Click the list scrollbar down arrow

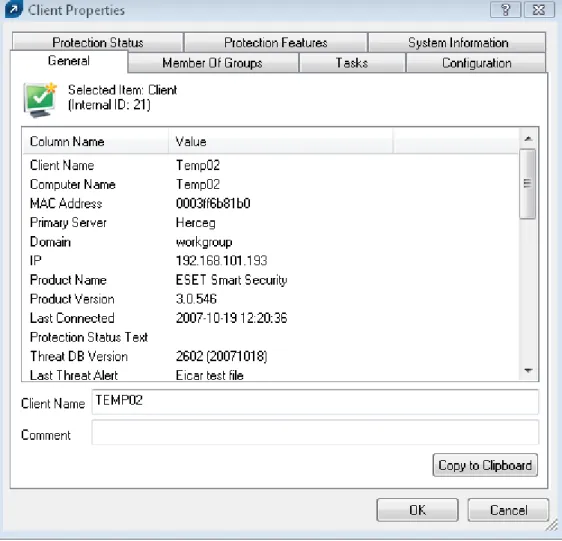[x=528, y=370]
